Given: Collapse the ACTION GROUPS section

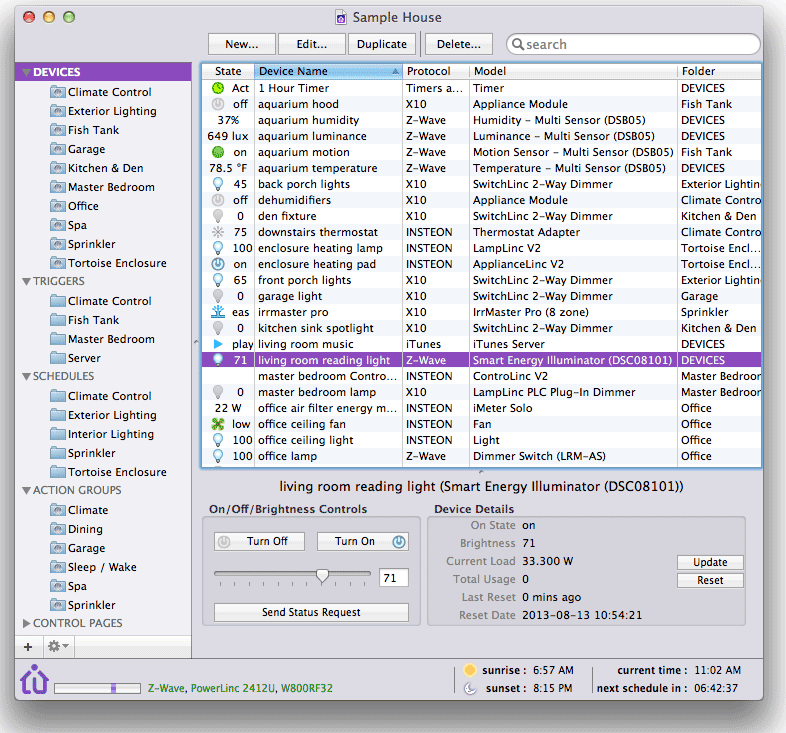Looking at the screenshot, I should 26,491.
